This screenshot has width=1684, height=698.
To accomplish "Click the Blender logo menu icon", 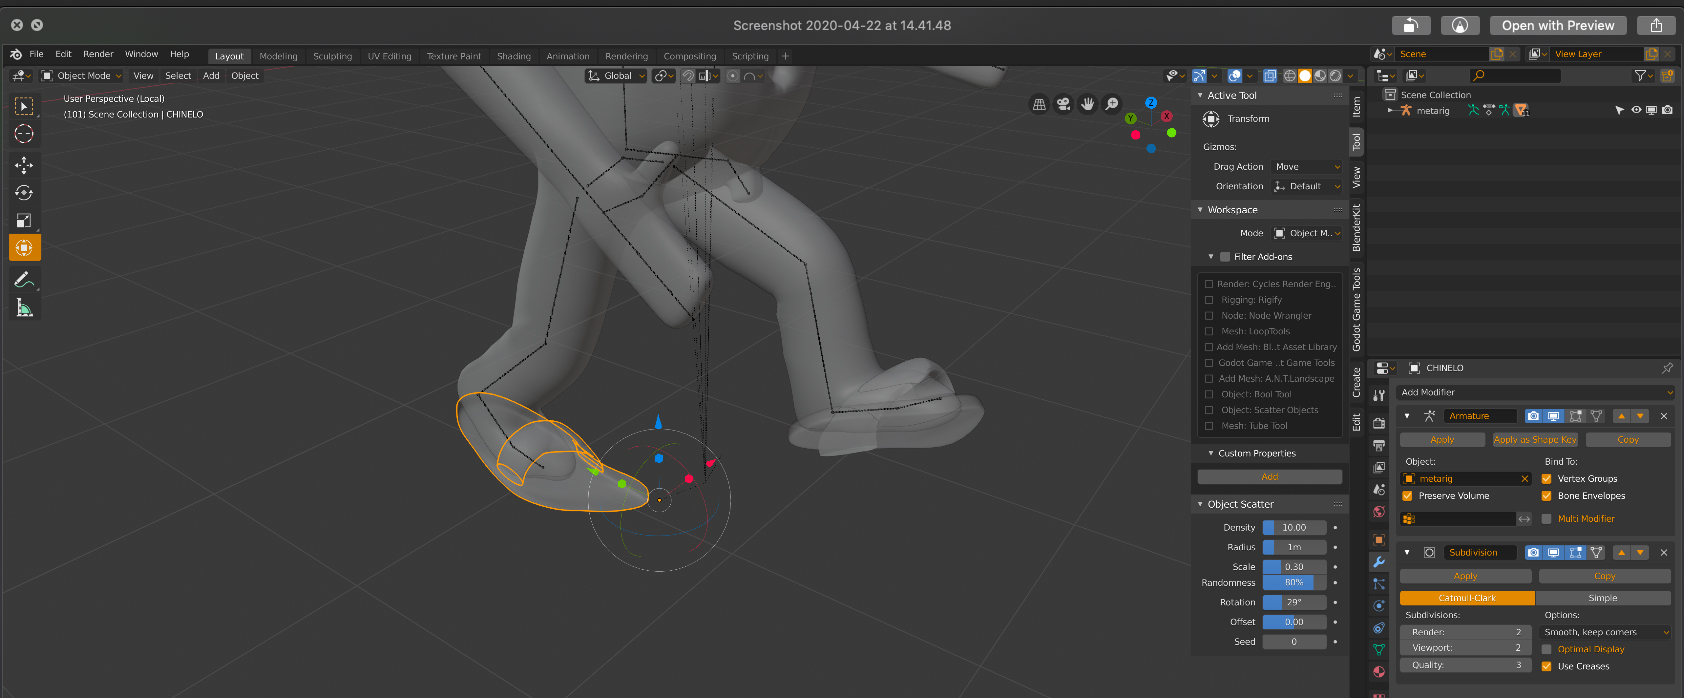I will 15,54.
